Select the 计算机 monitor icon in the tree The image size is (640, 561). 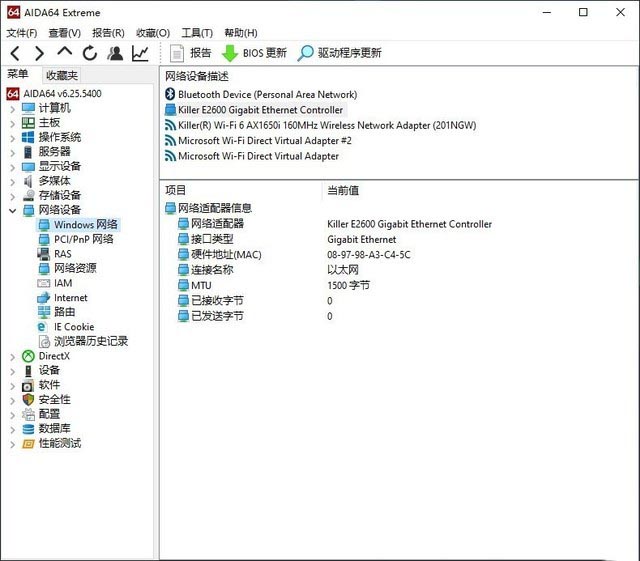pos(28,108)
